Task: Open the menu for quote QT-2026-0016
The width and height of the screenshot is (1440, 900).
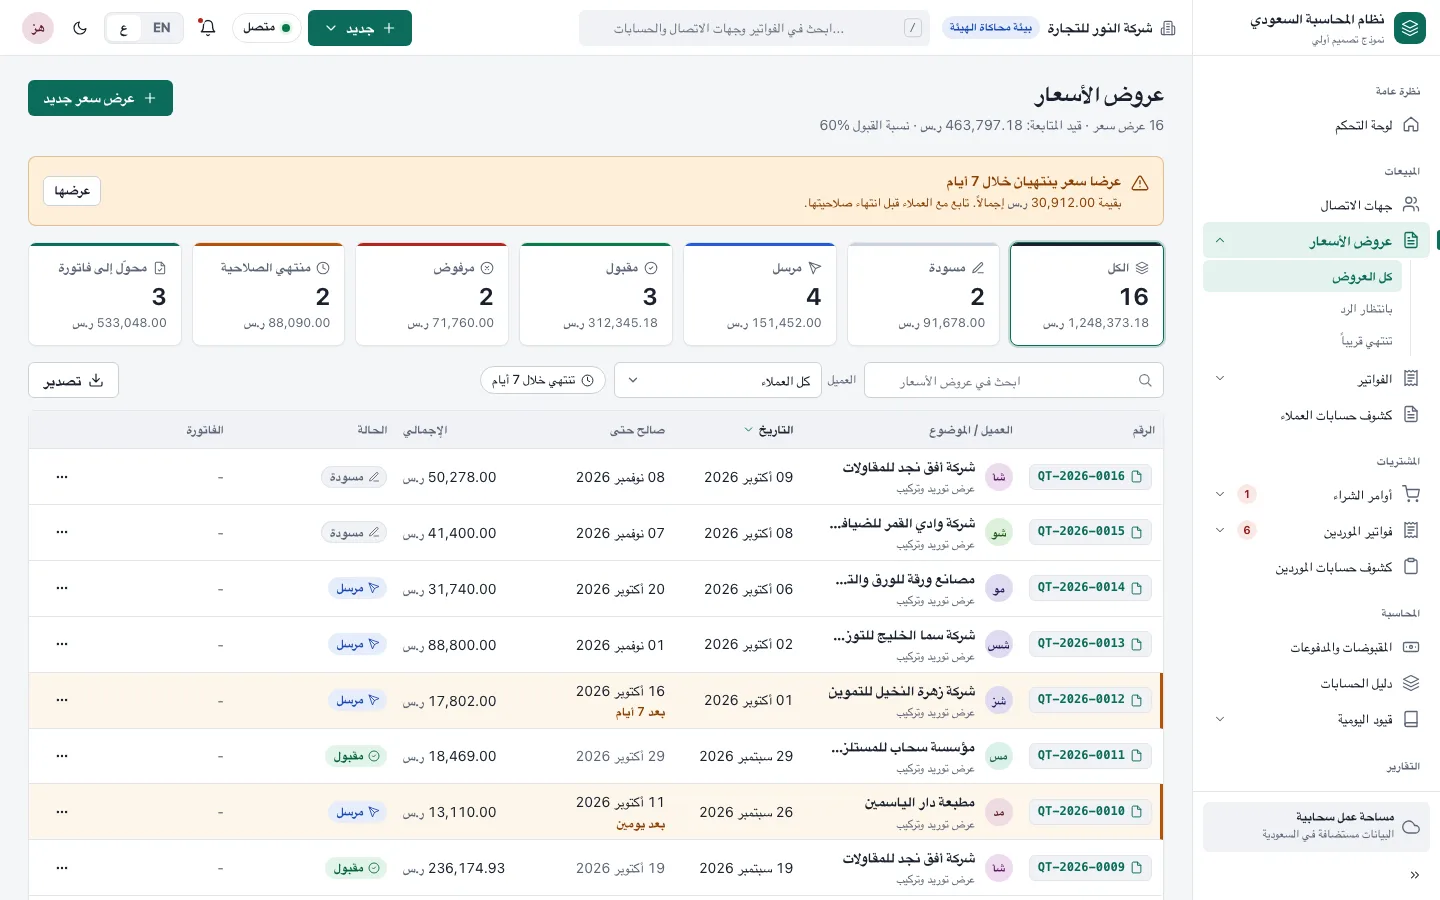Action: pyautogui.click(x=62, y=477)
